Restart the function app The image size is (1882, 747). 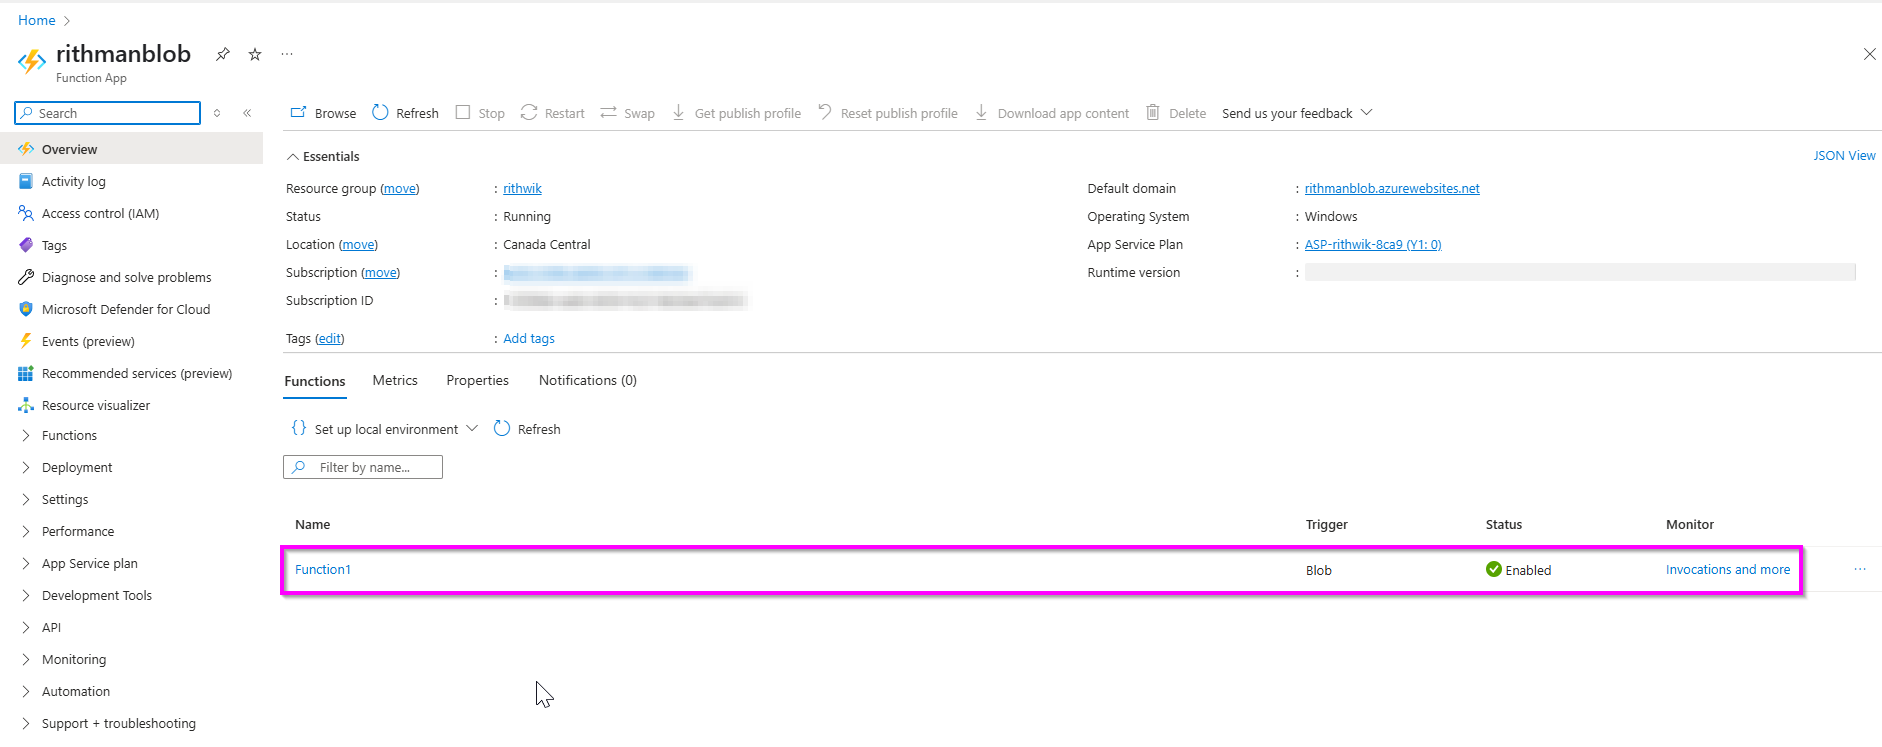tap(552, 113)
